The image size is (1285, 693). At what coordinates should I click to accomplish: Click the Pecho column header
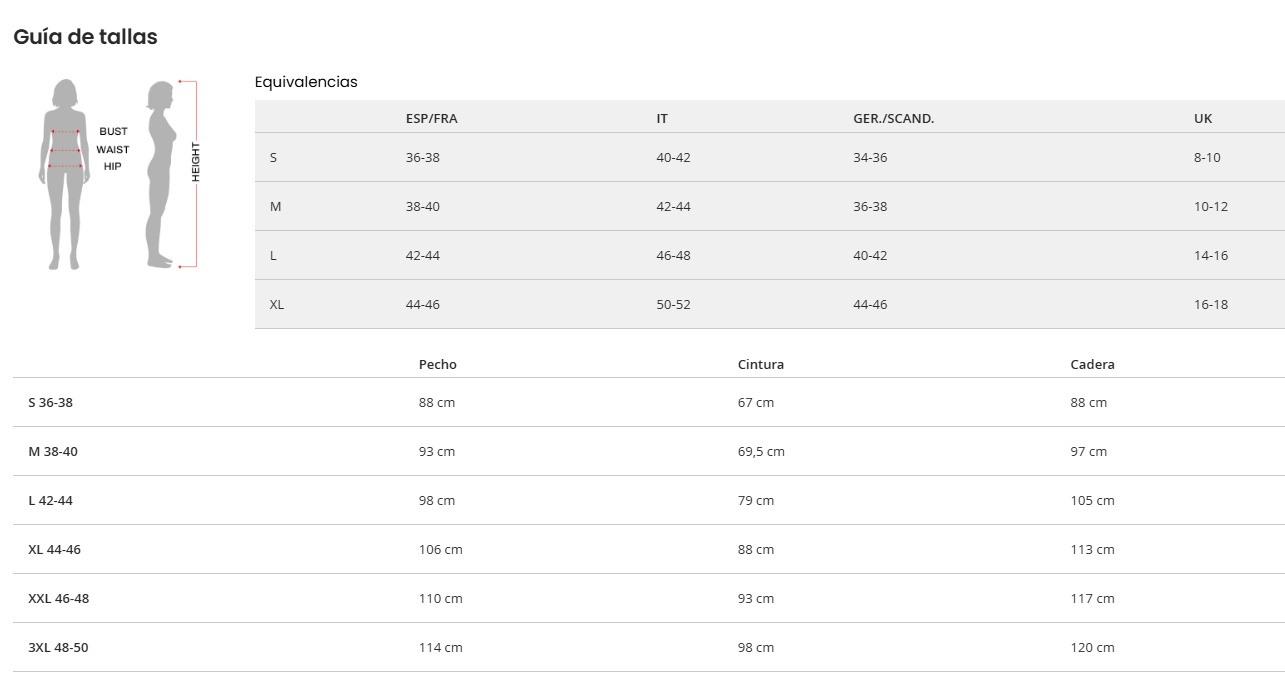tap(437, 364)
